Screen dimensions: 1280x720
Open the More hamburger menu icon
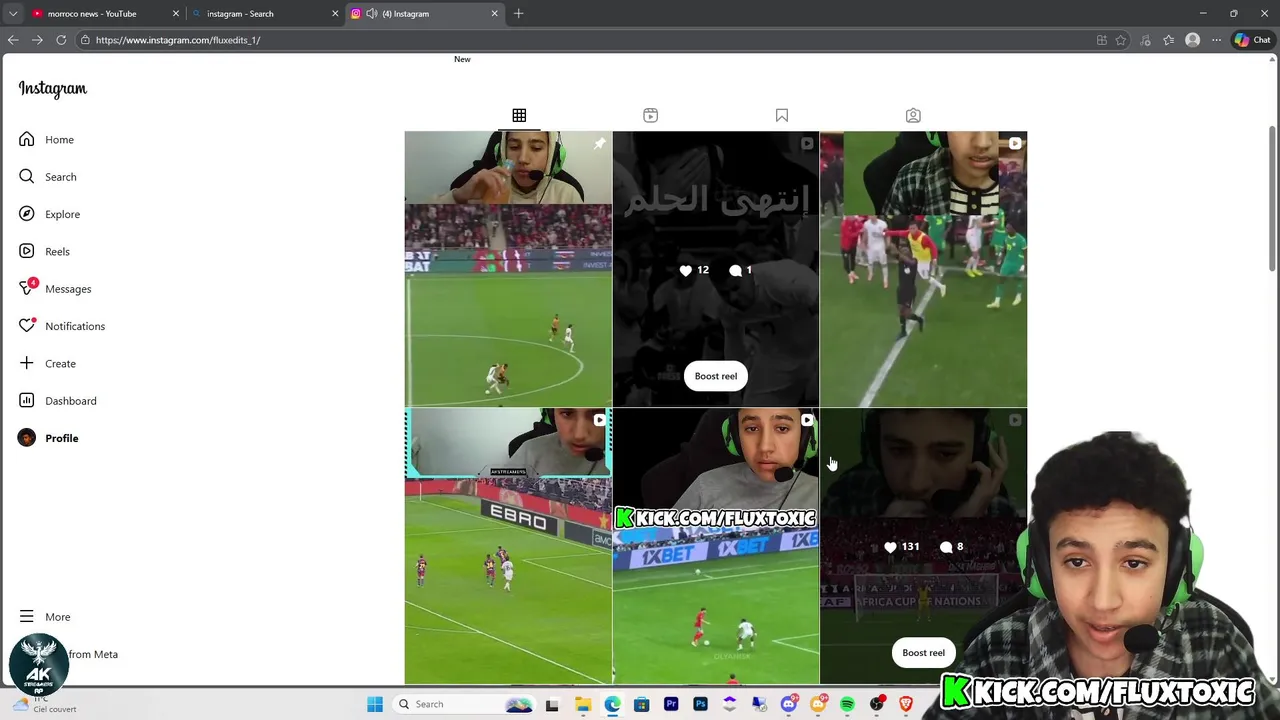pos(26,617)
